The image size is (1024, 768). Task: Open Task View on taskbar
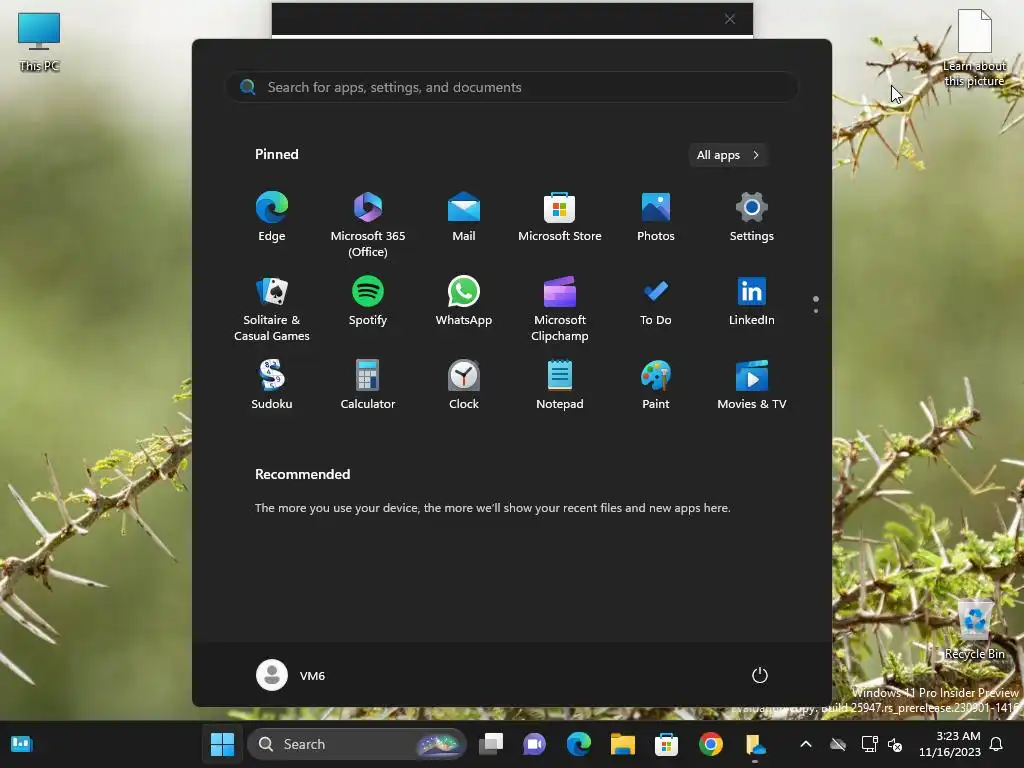tap(491, 744)
